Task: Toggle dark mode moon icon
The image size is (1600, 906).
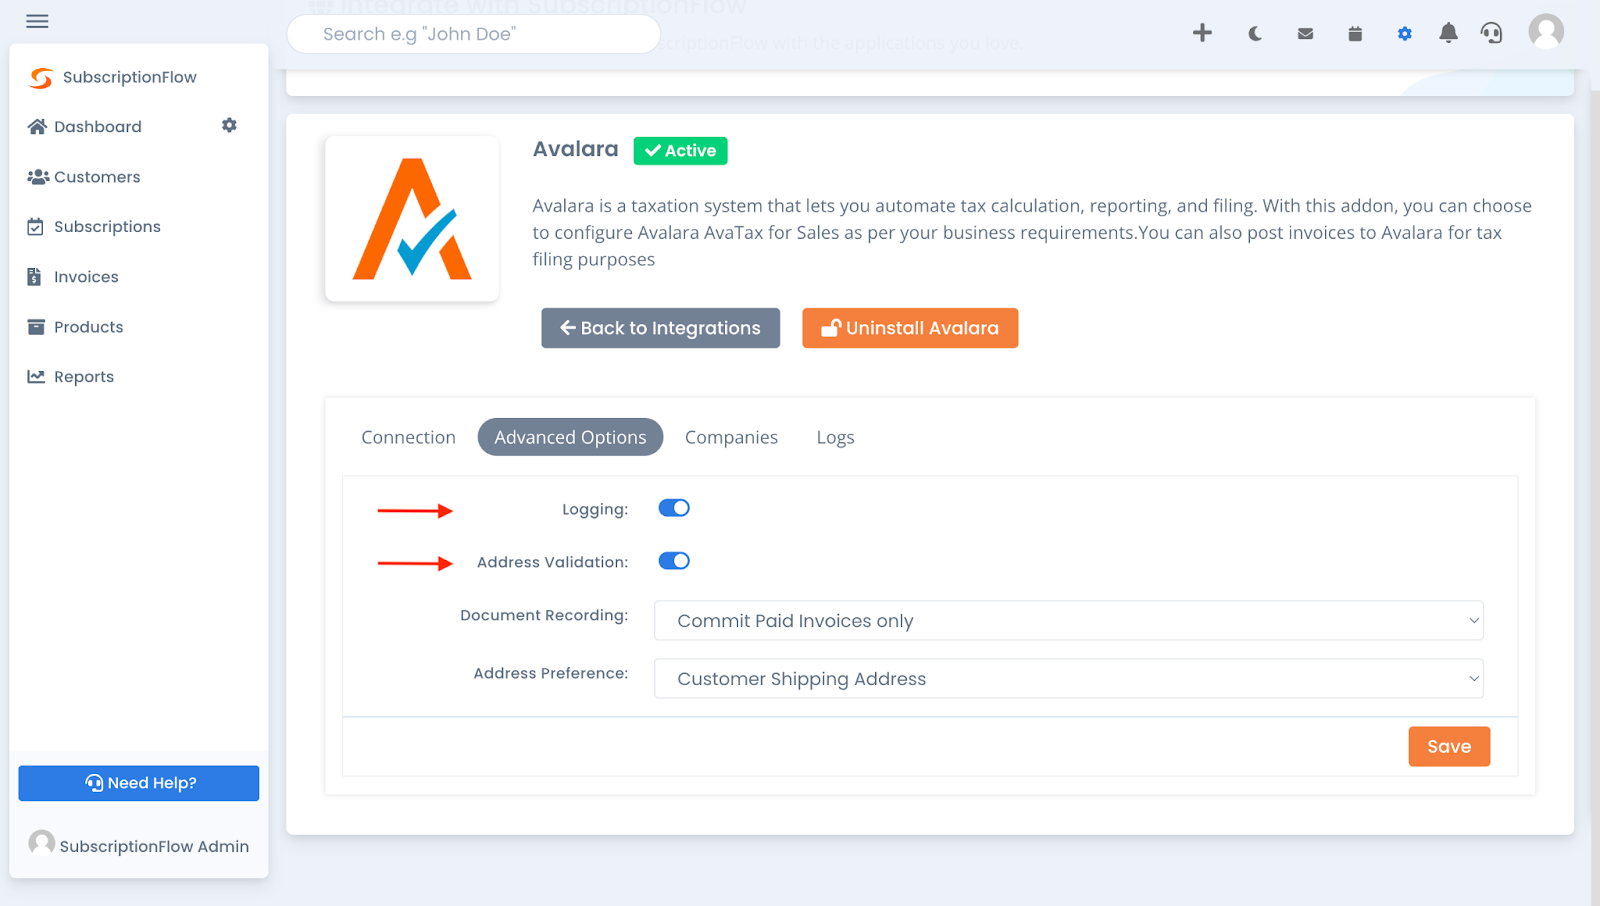Action: click(1254, 34)
